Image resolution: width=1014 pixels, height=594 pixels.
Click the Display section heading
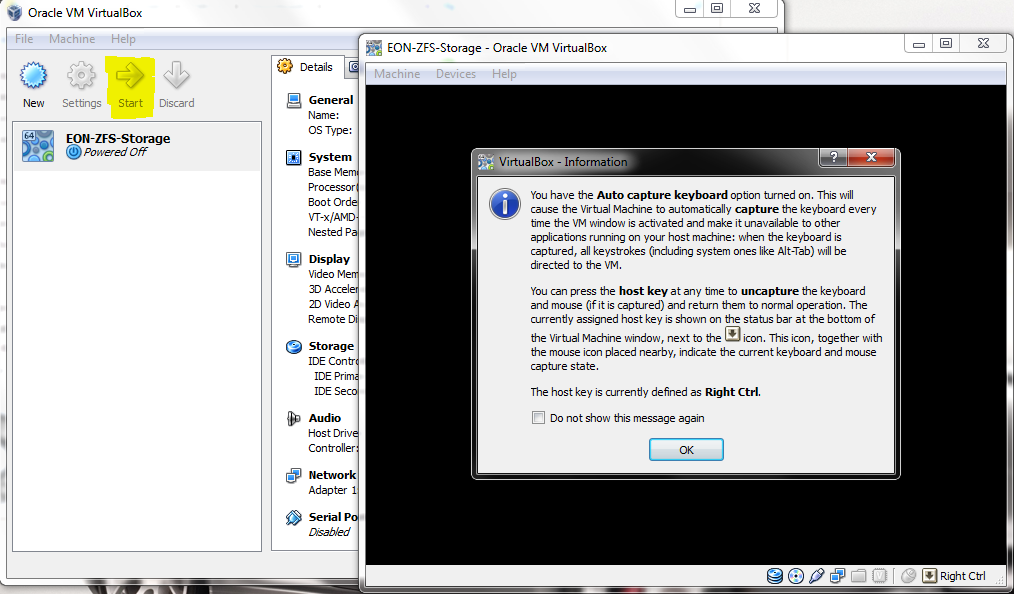tap(329, 259)
